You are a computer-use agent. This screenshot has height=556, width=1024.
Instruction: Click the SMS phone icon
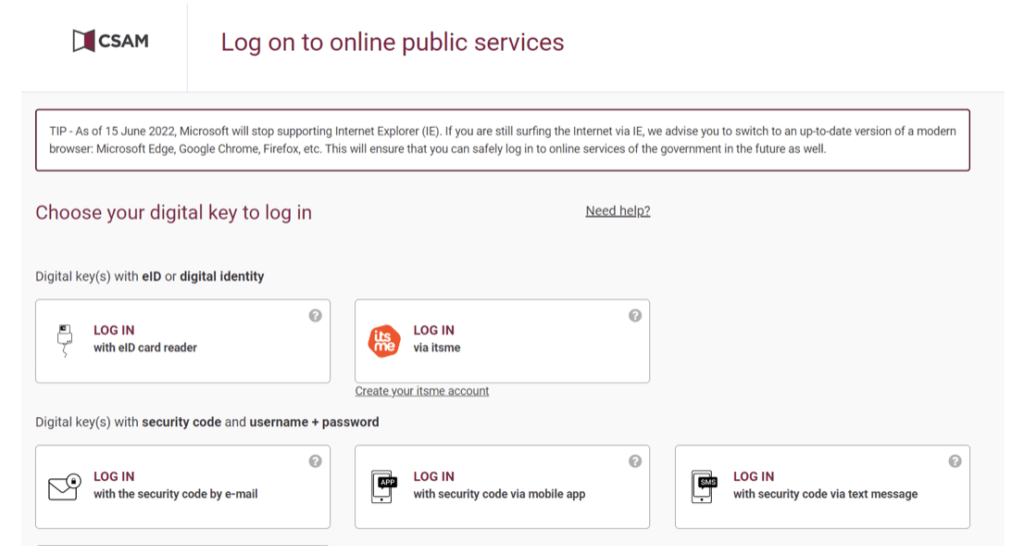point(704,487)
